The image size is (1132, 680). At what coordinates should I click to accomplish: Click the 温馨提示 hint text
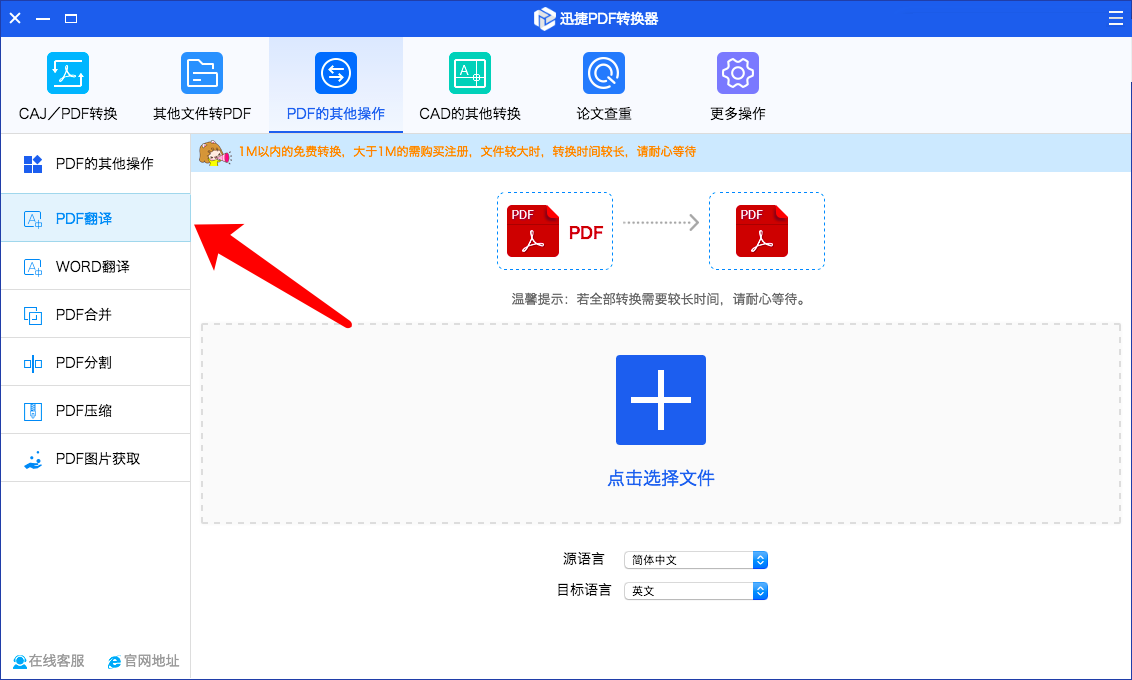click(658, 299)
